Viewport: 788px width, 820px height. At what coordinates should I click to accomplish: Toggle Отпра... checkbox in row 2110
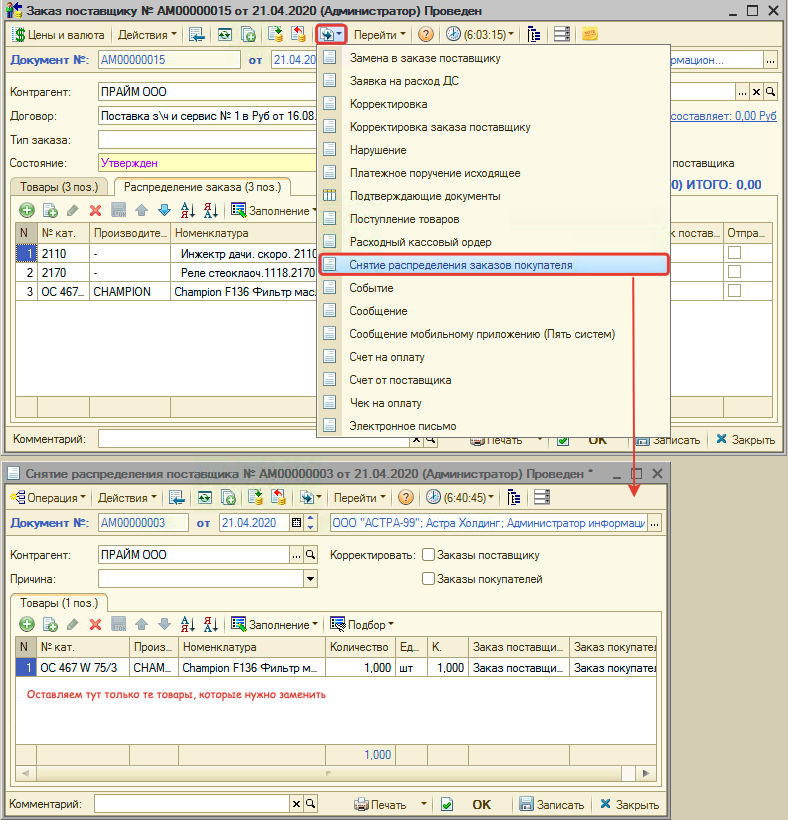734,253
